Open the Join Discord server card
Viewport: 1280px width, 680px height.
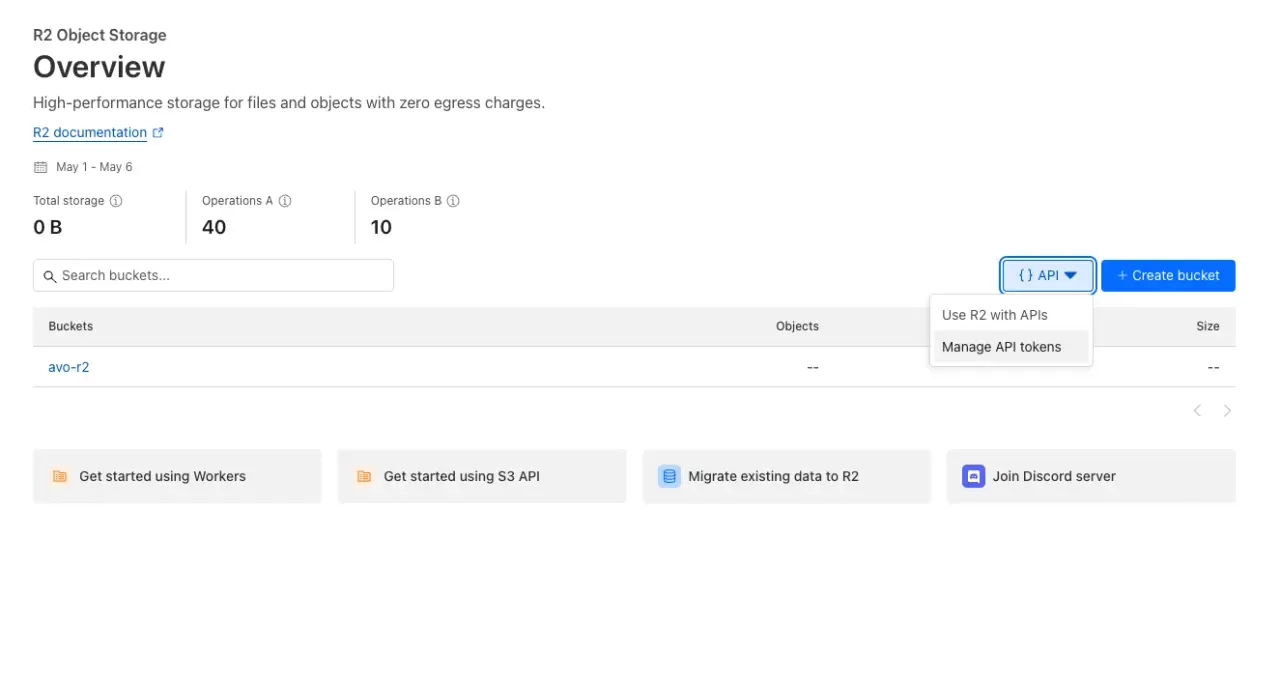(1090, 476)
